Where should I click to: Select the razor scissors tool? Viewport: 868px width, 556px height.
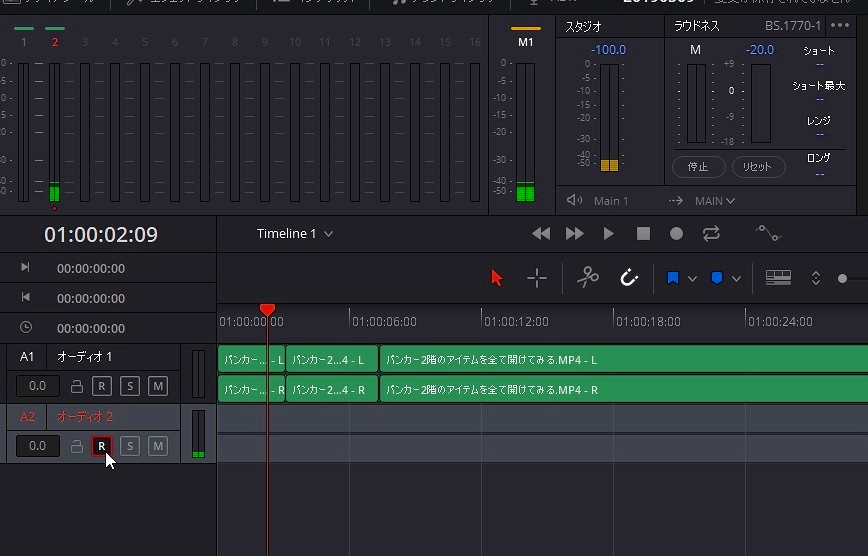coord(587,278)
